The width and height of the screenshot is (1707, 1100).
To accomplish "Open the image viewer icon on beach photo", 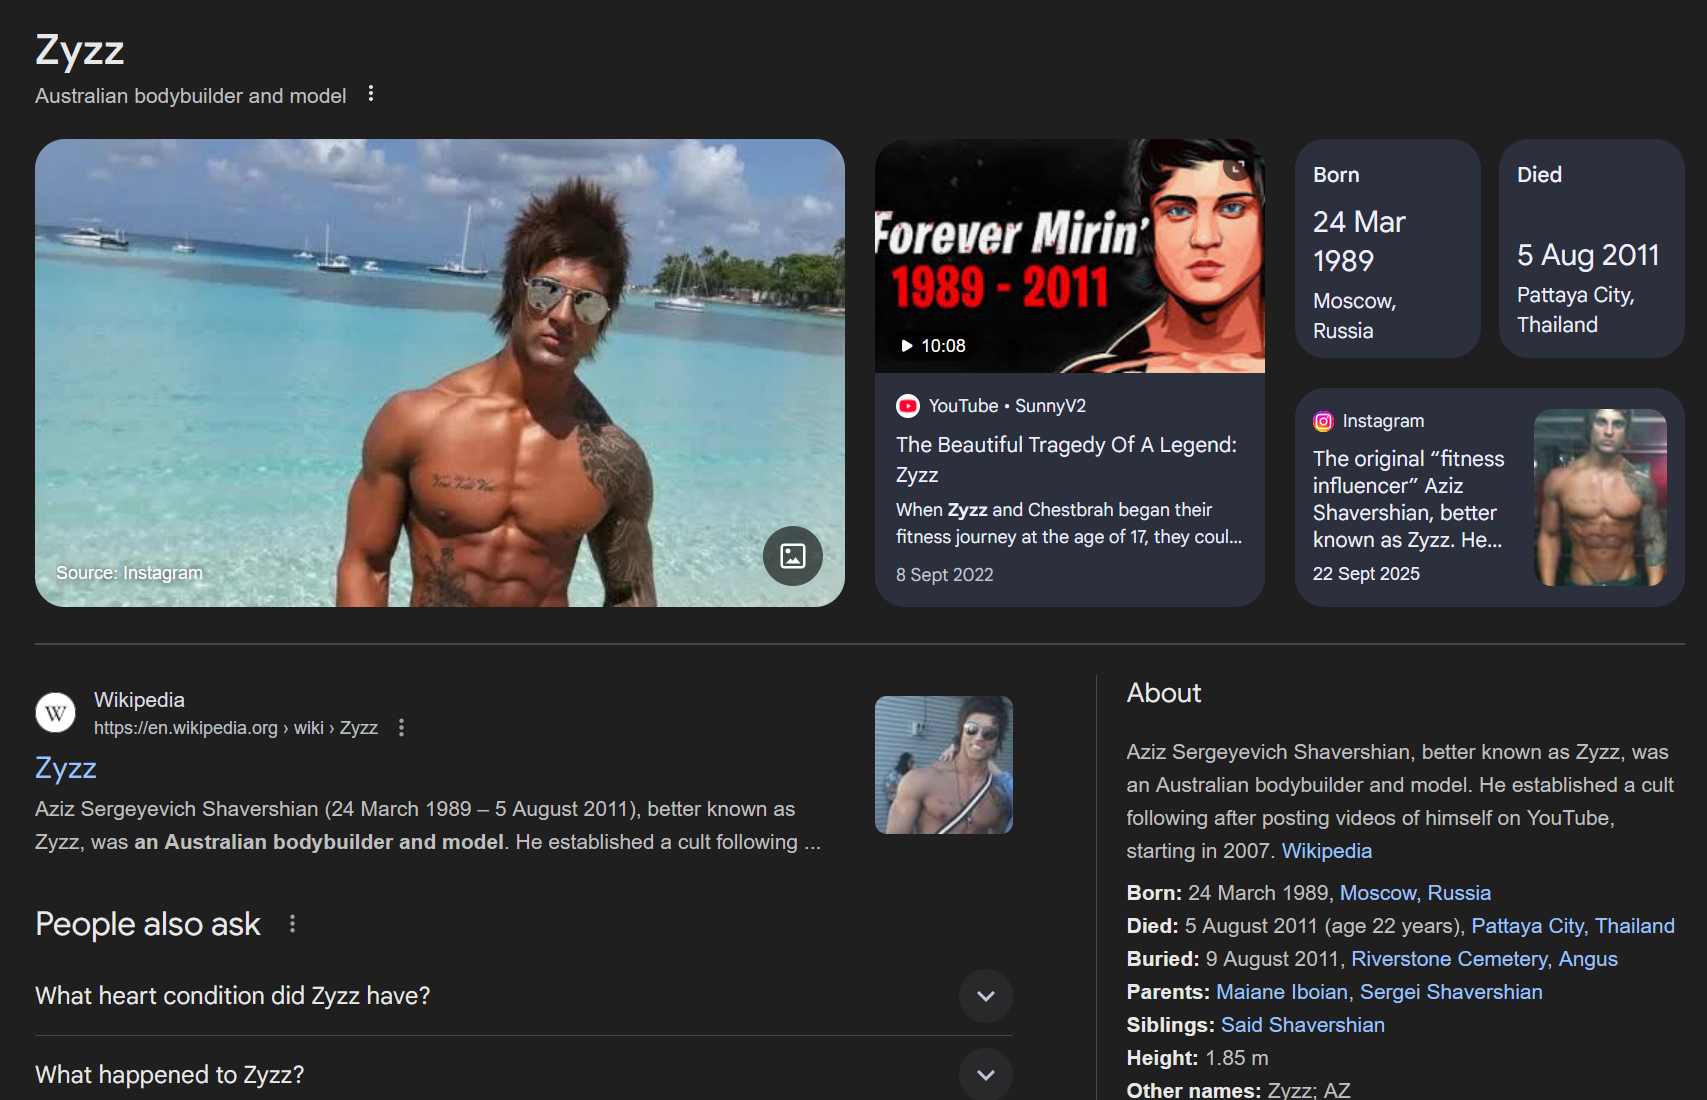I will click(793, 556).
